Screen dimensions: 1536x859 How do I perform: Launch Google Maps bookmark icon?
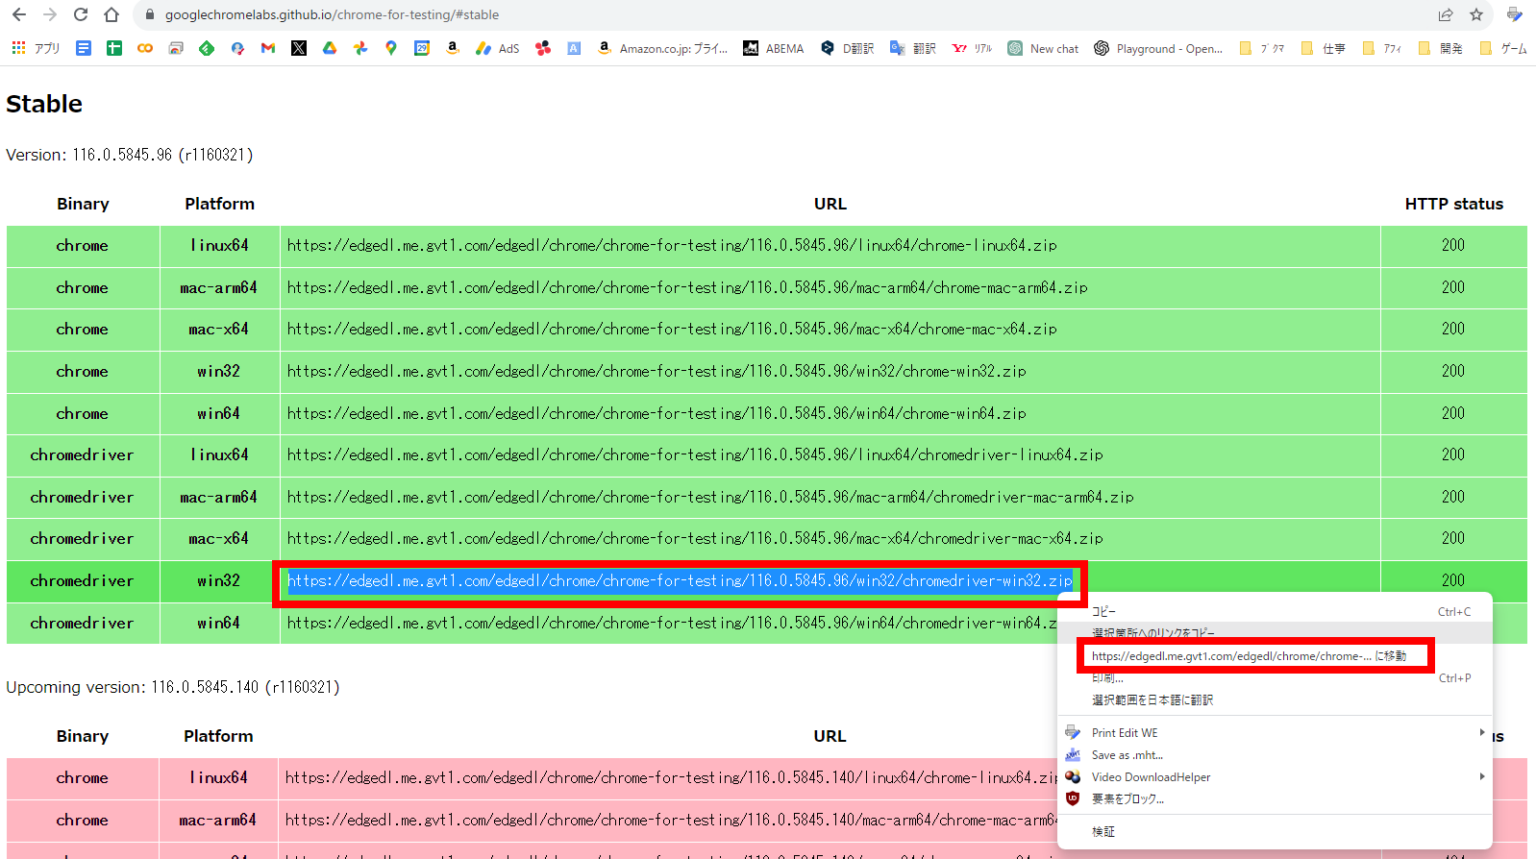(x=390, y=47)
